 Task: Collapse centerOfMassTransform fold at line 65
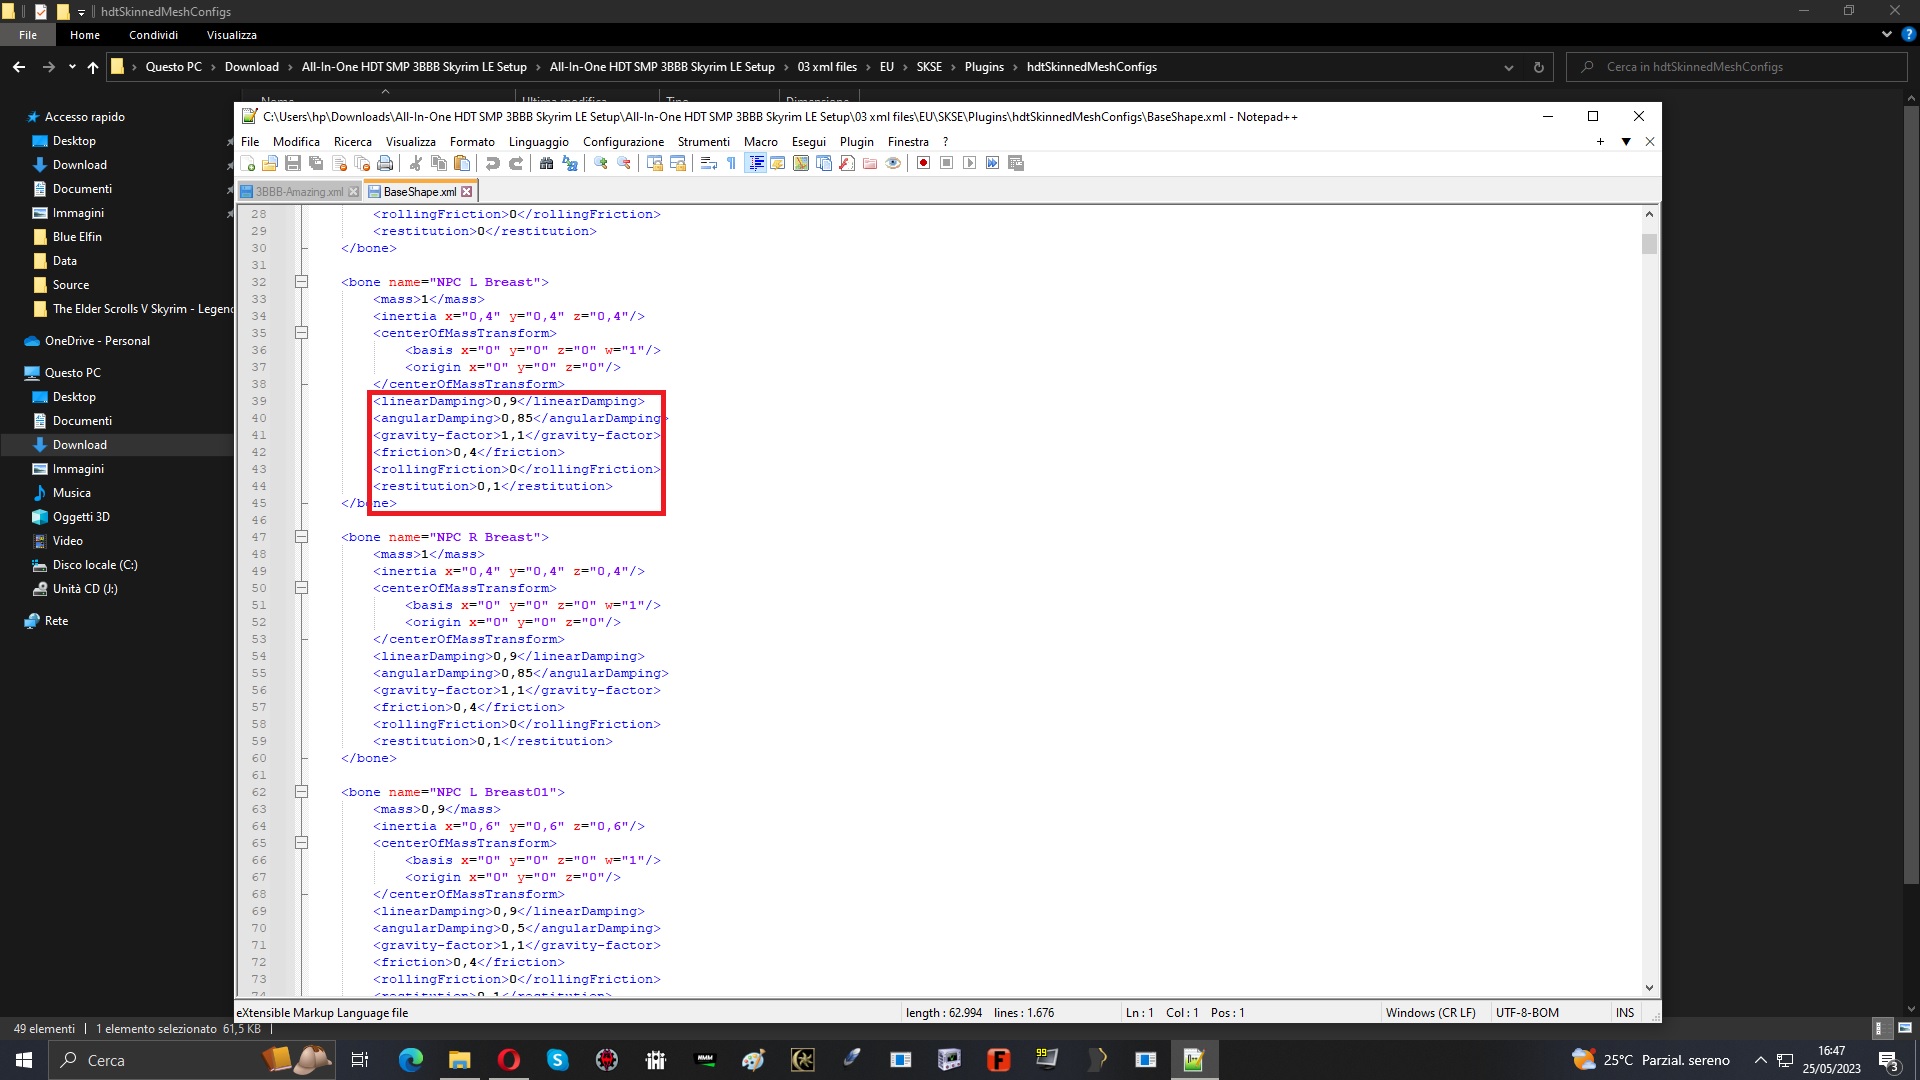pyautogui.click(x=301, y=843)
